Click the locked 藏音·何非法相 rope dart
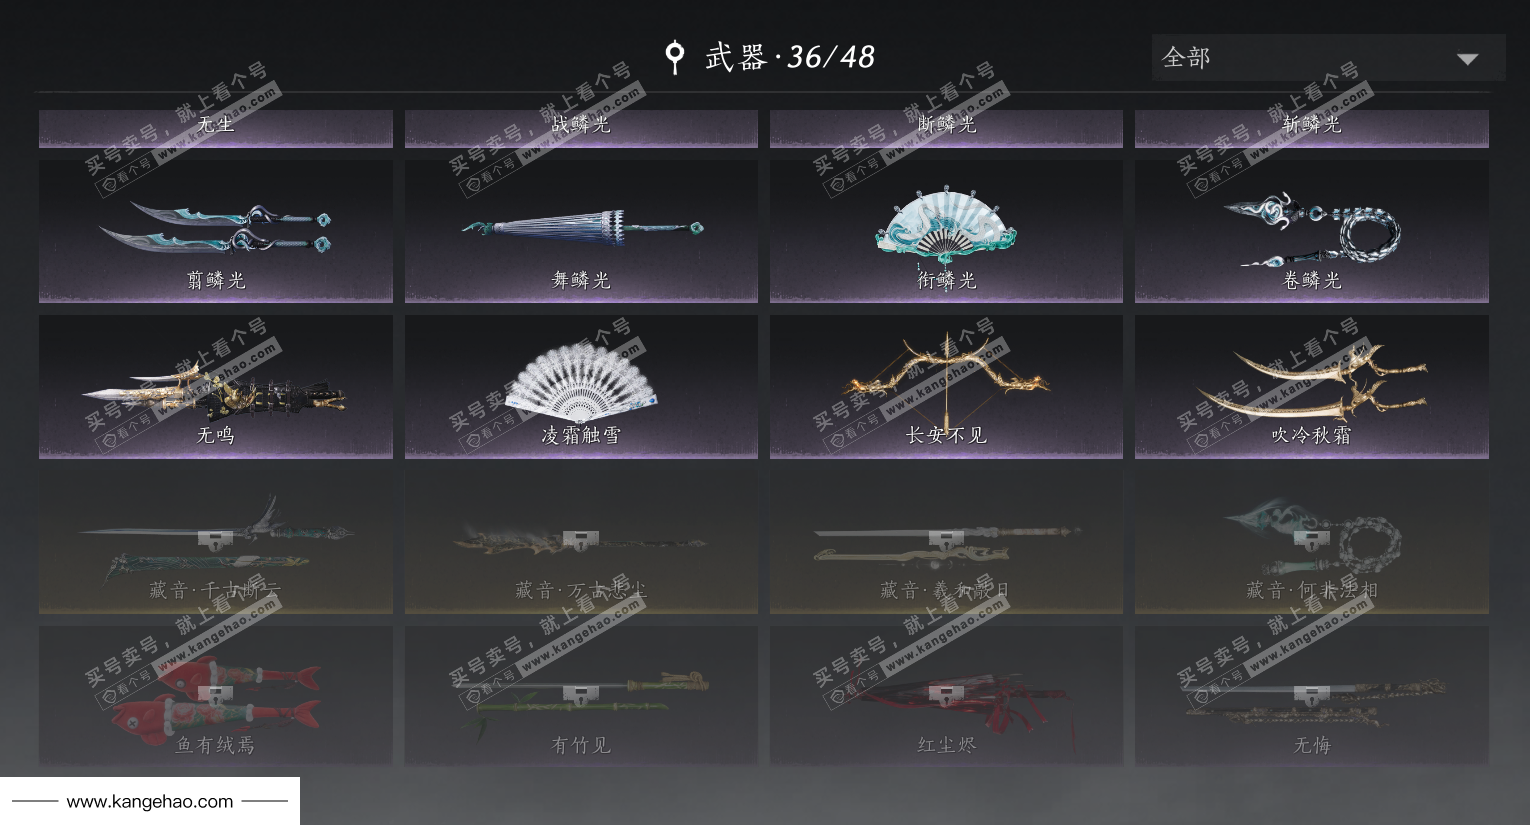The image size is (1530, 825). point(1311,542)
